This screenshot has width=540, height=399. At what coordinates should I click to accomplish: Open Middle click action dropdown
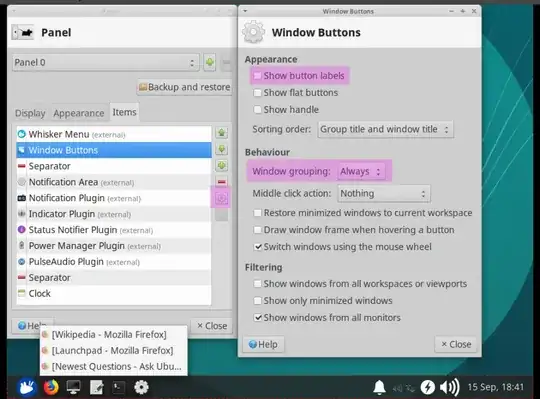(x=384, y=193)
